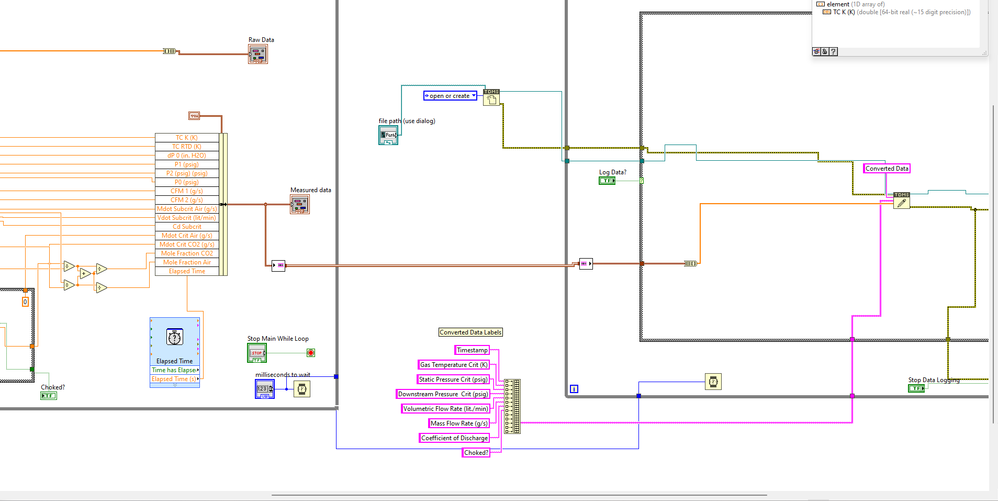Screen dimensions: 998x501
Task: Select the Choked? boolean indicator terminal
Action: [x=49, y=395]
